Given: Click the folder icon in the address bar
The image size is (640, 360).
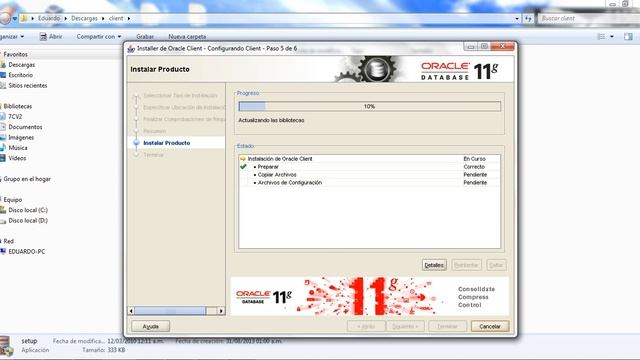Looking at the screenshot, I should point(24,18).
